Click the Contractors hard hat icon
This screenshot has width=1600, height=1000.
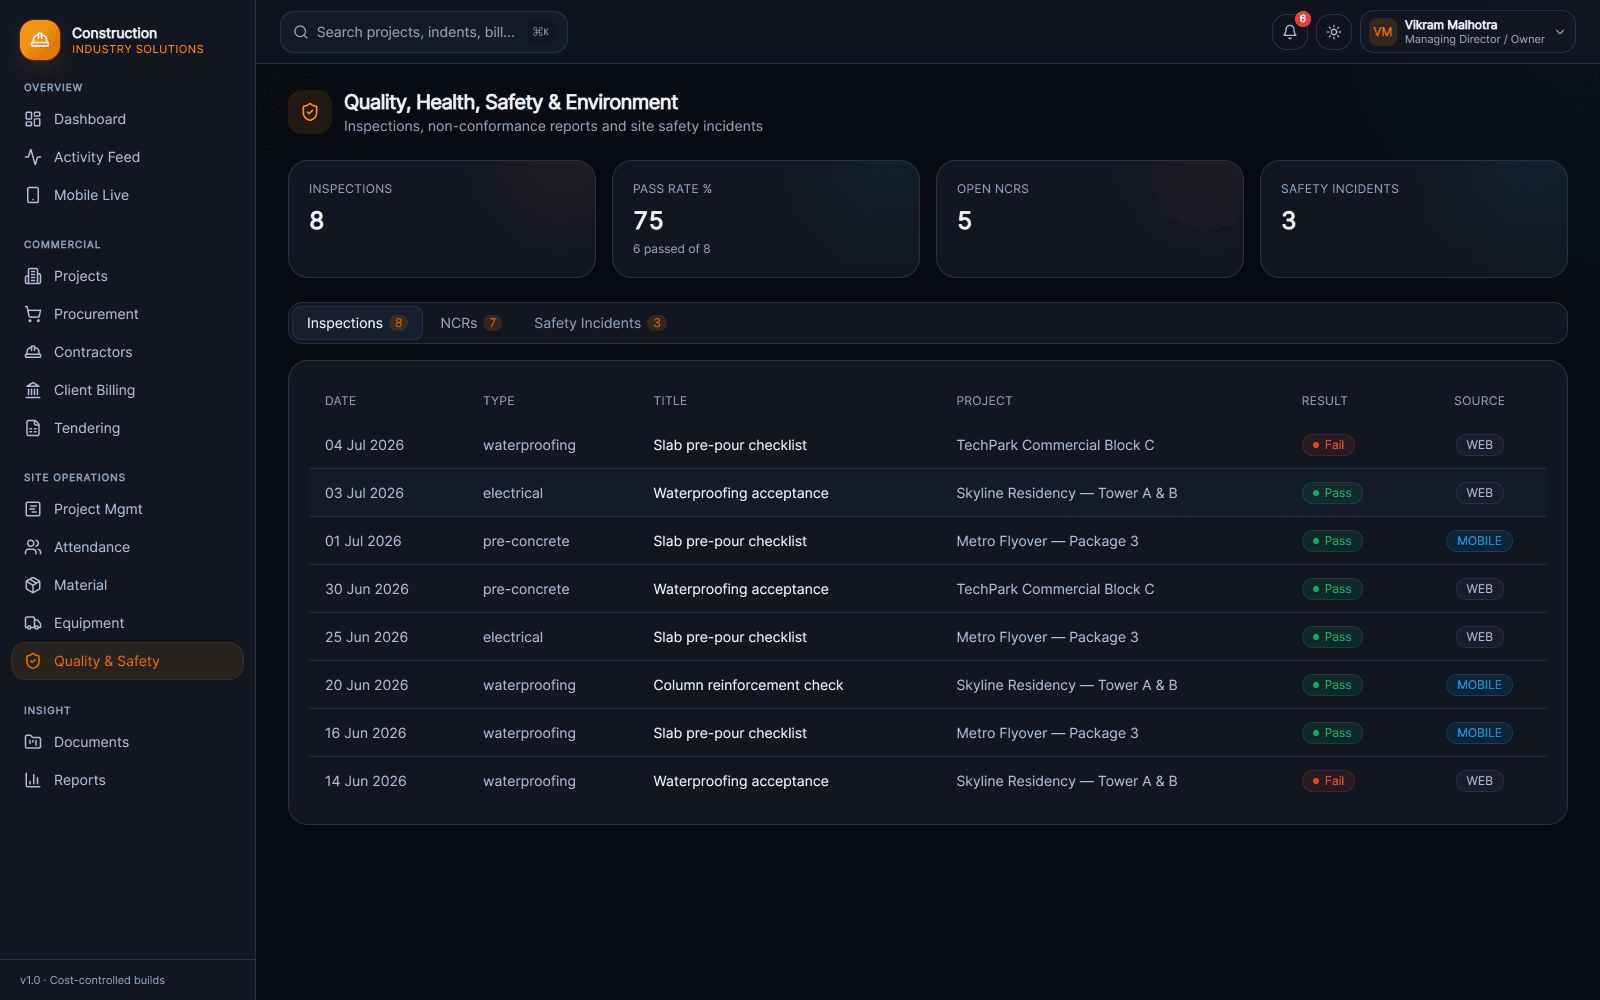pyautogui.click(x=33, y=352)
